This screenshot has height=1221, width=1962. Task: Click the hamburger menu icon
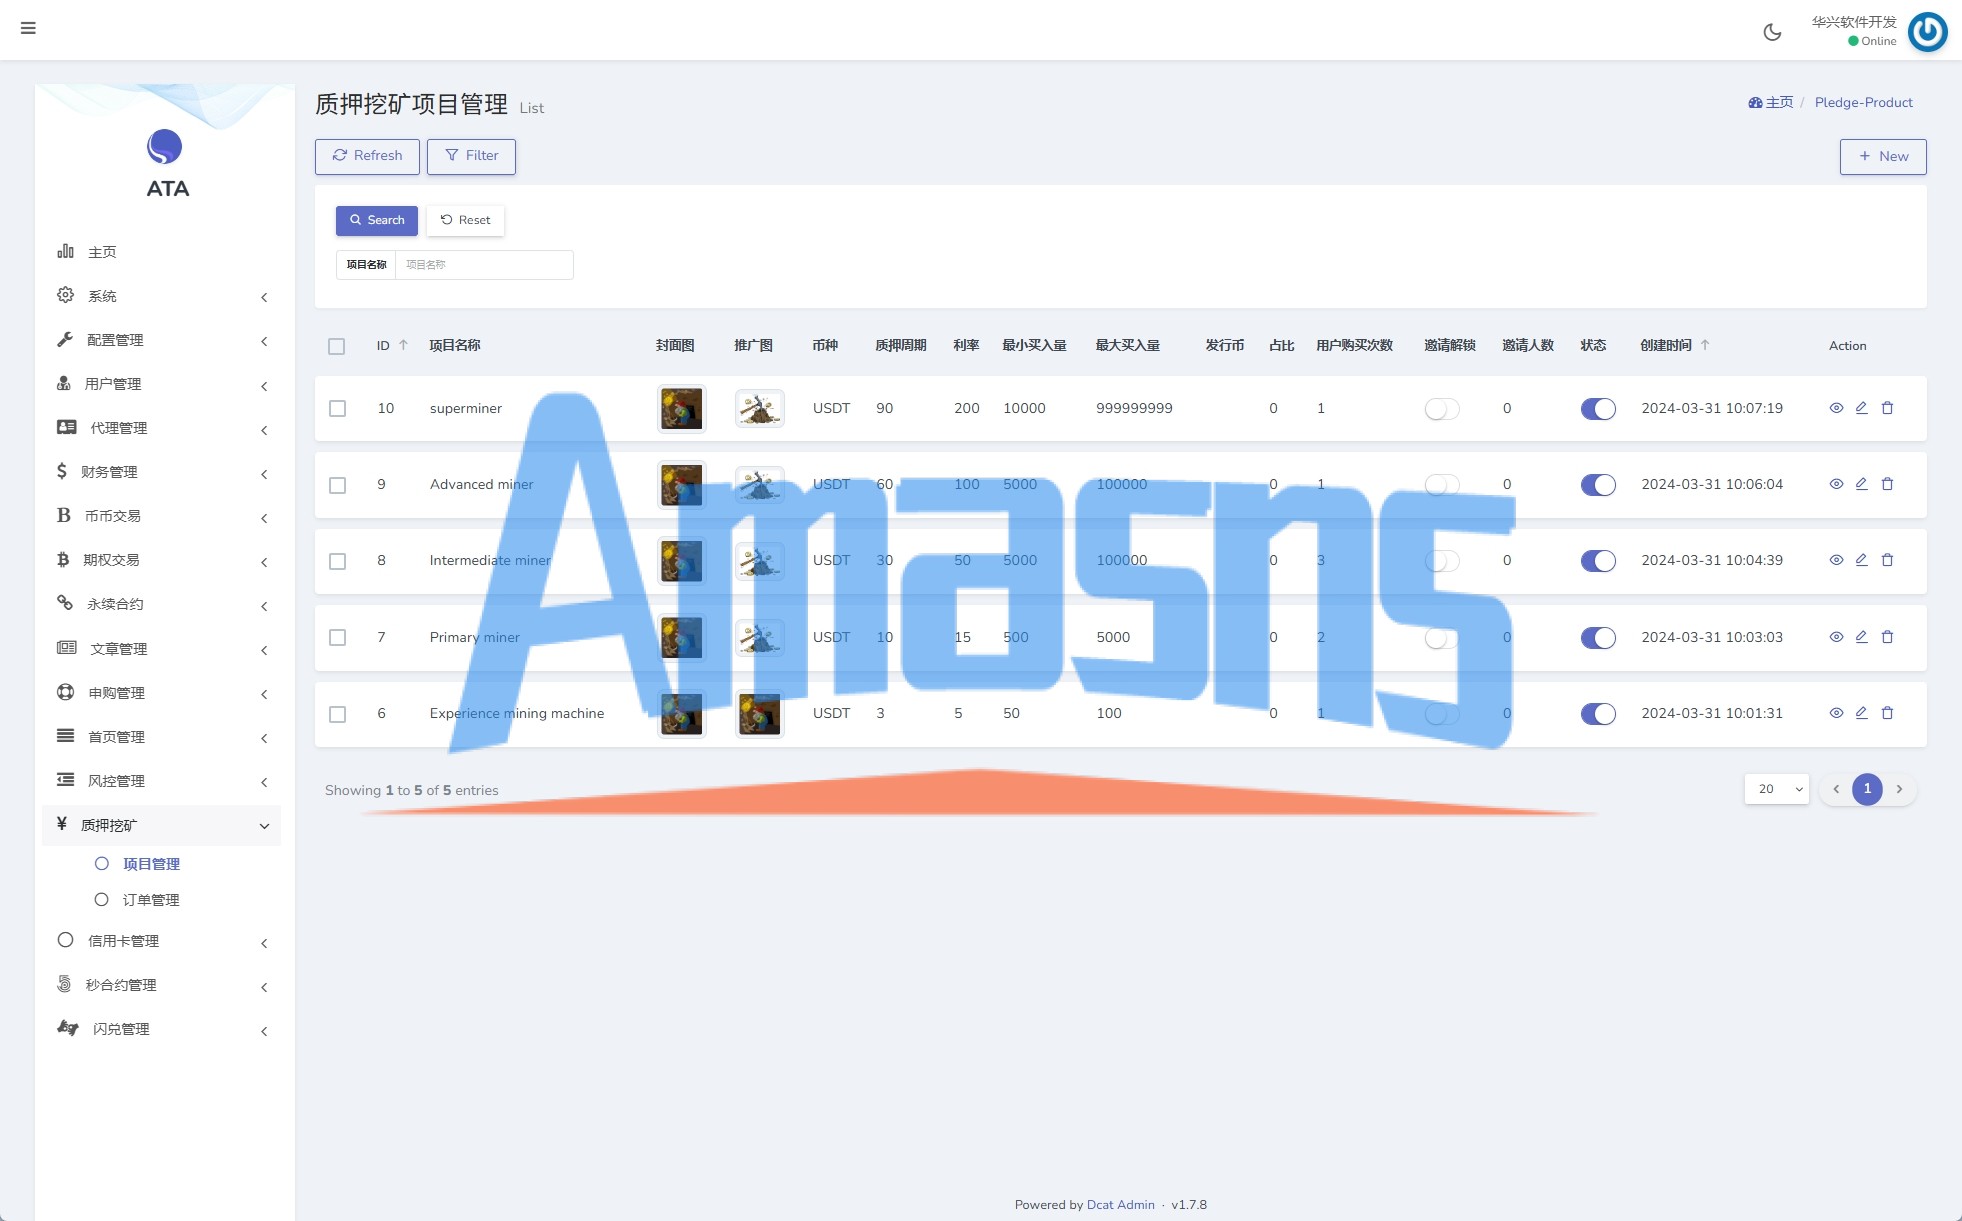click(x=28, y=28)
